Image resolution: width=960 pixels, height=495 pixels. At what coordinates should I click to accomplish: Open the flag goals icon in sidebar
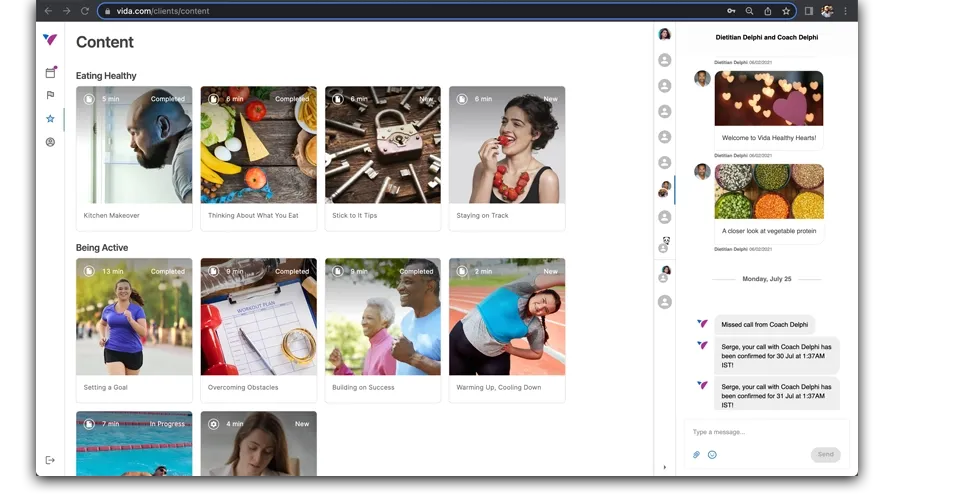coord(50,95)
